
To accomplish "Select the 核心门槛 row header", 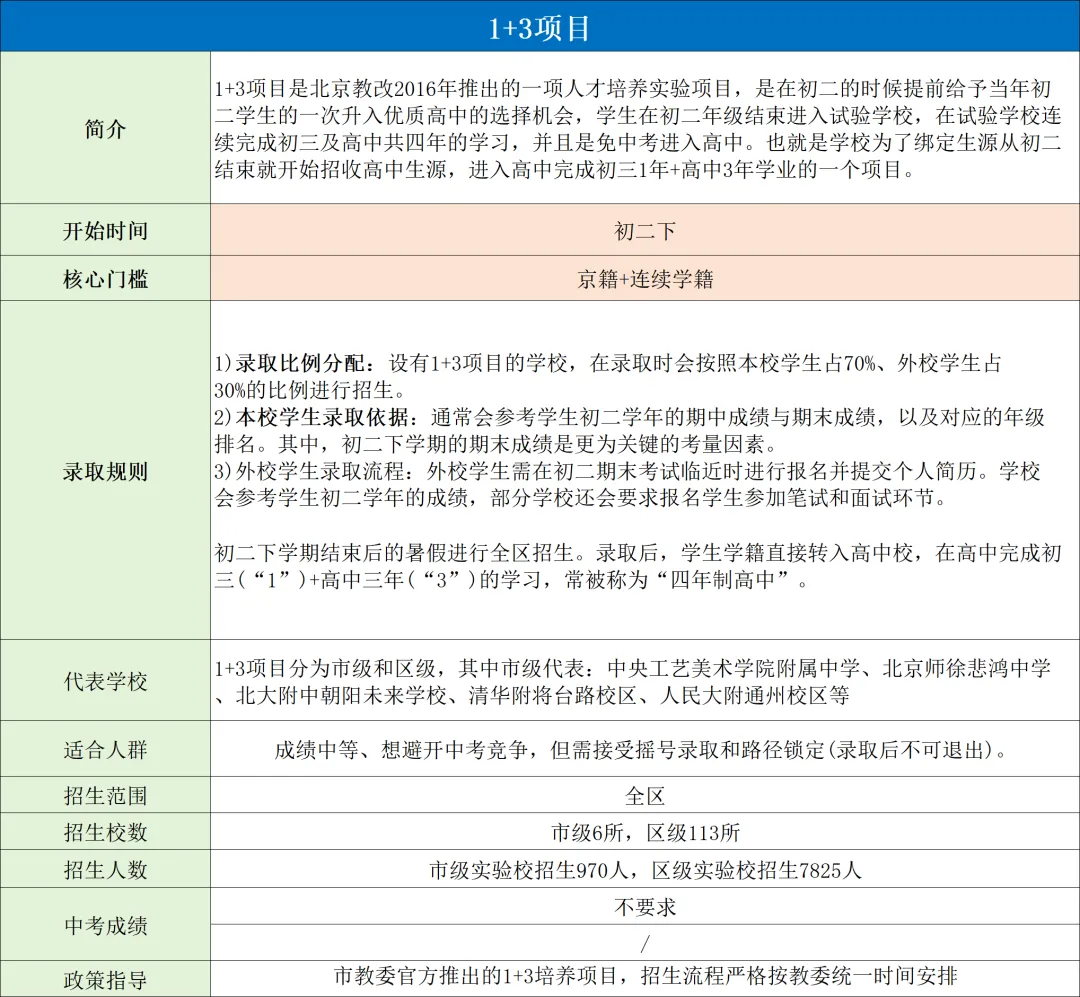I will 105,278.
